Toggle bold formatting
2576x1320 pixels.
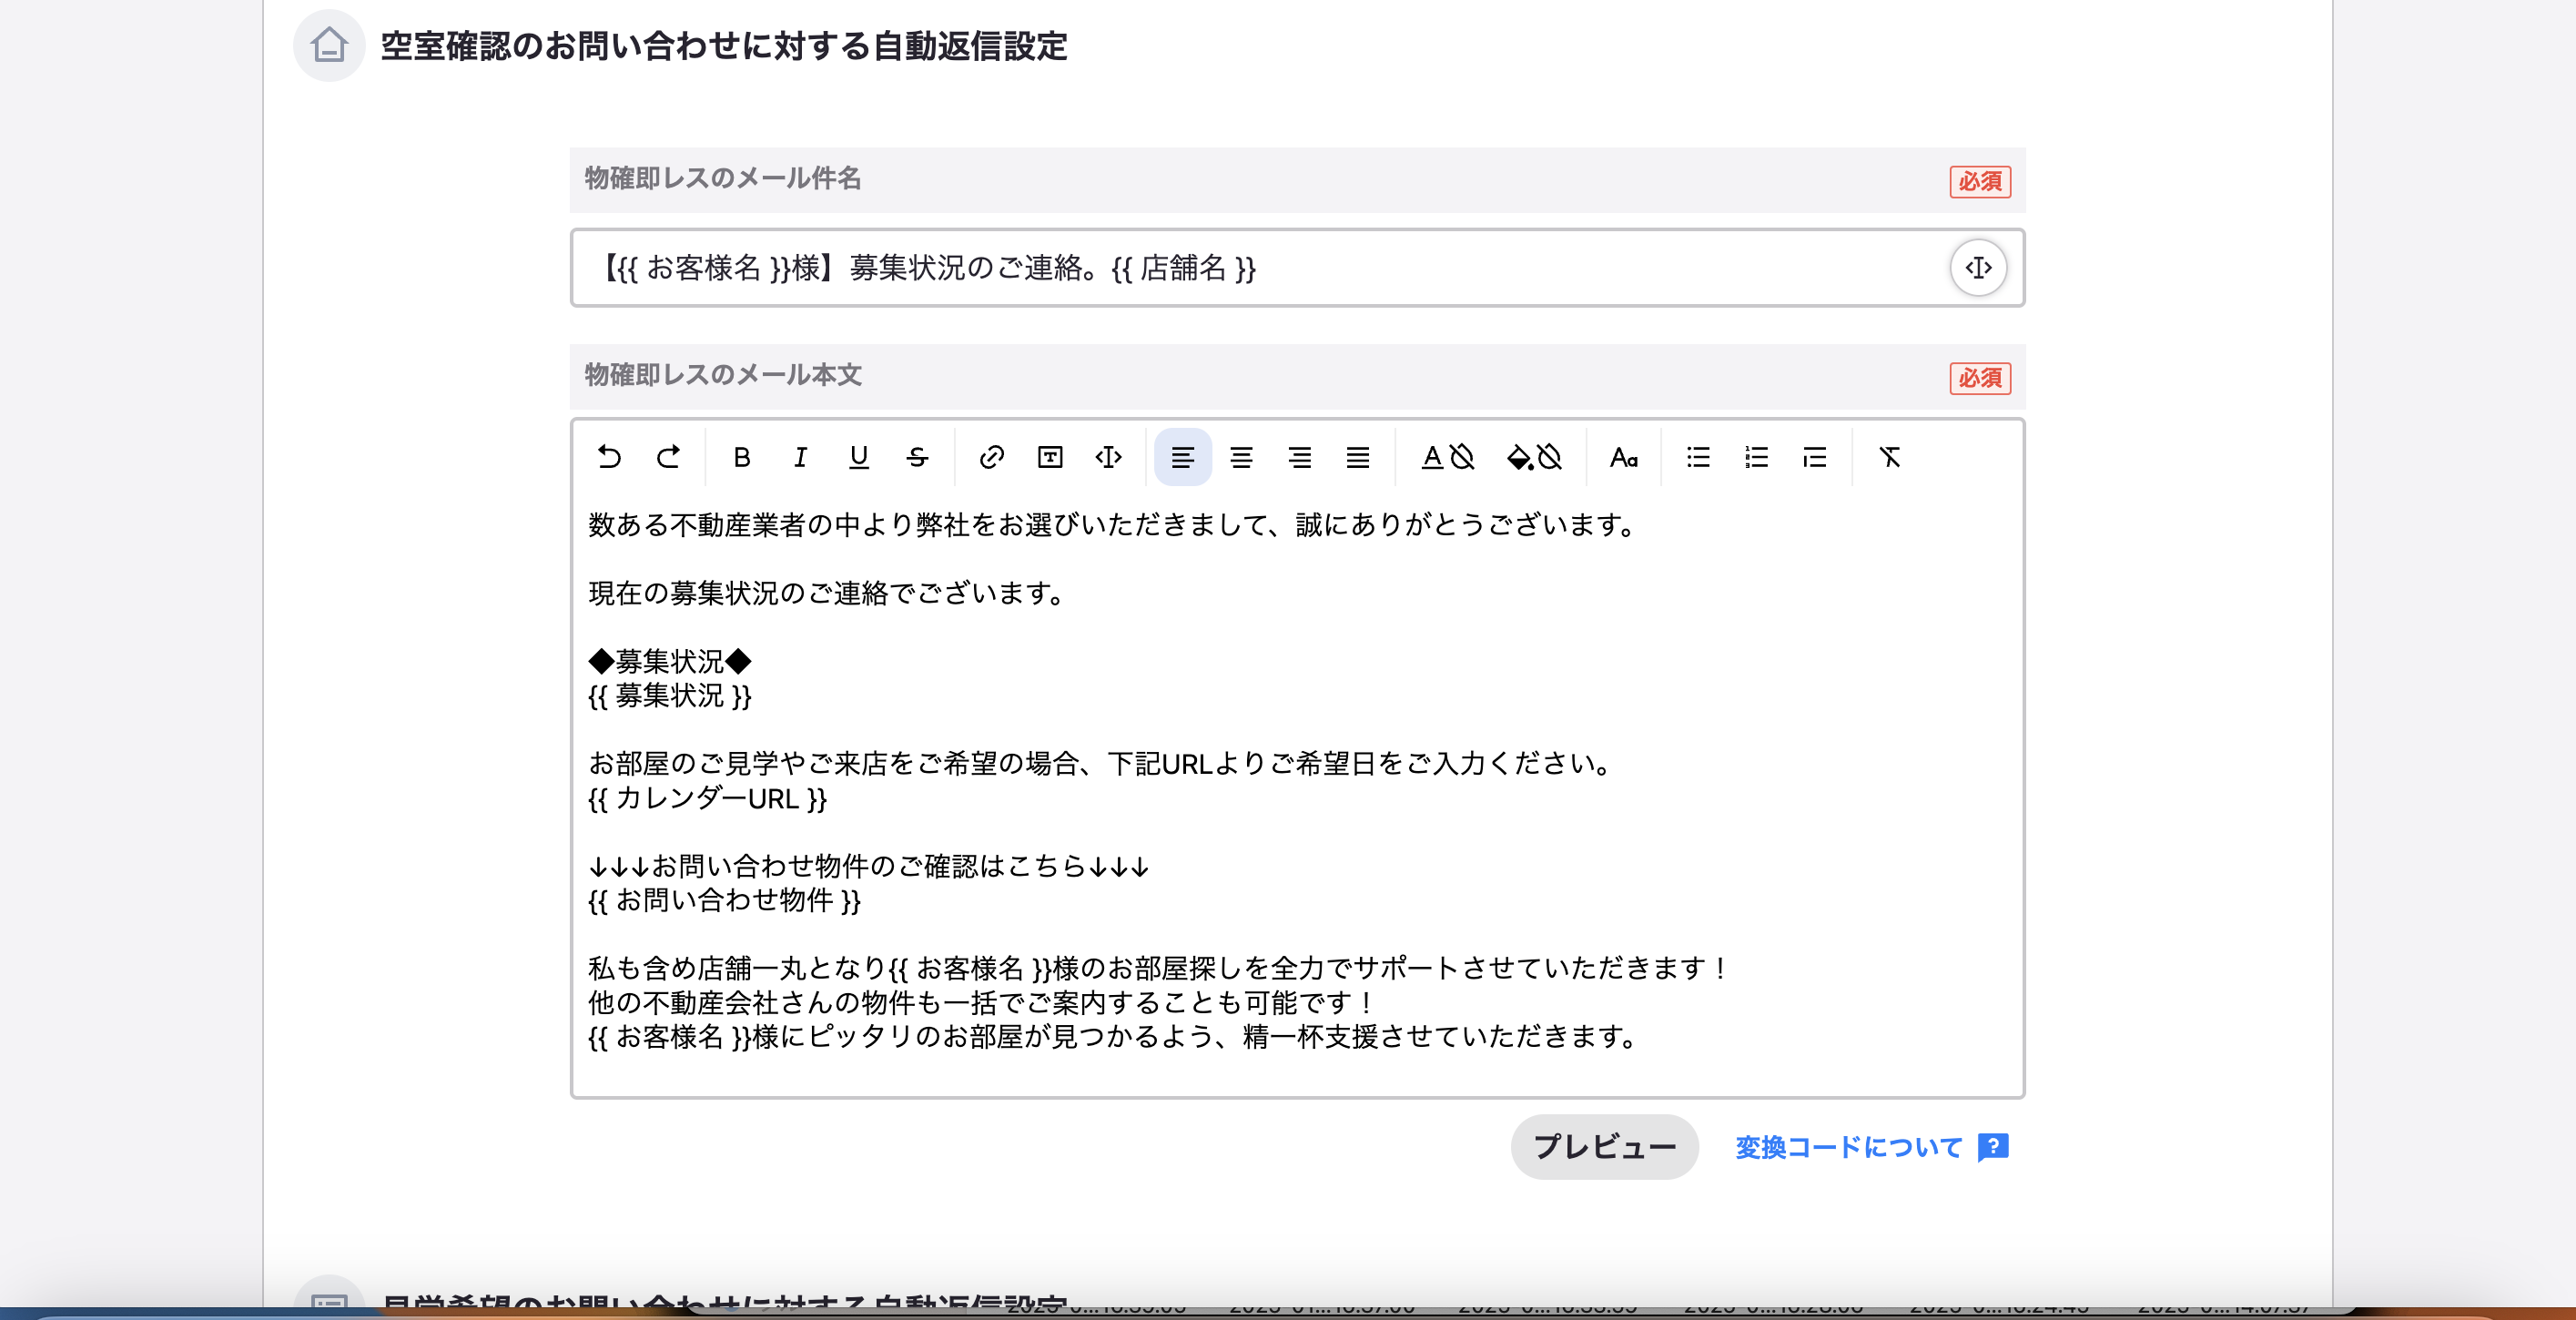point(741,457)
